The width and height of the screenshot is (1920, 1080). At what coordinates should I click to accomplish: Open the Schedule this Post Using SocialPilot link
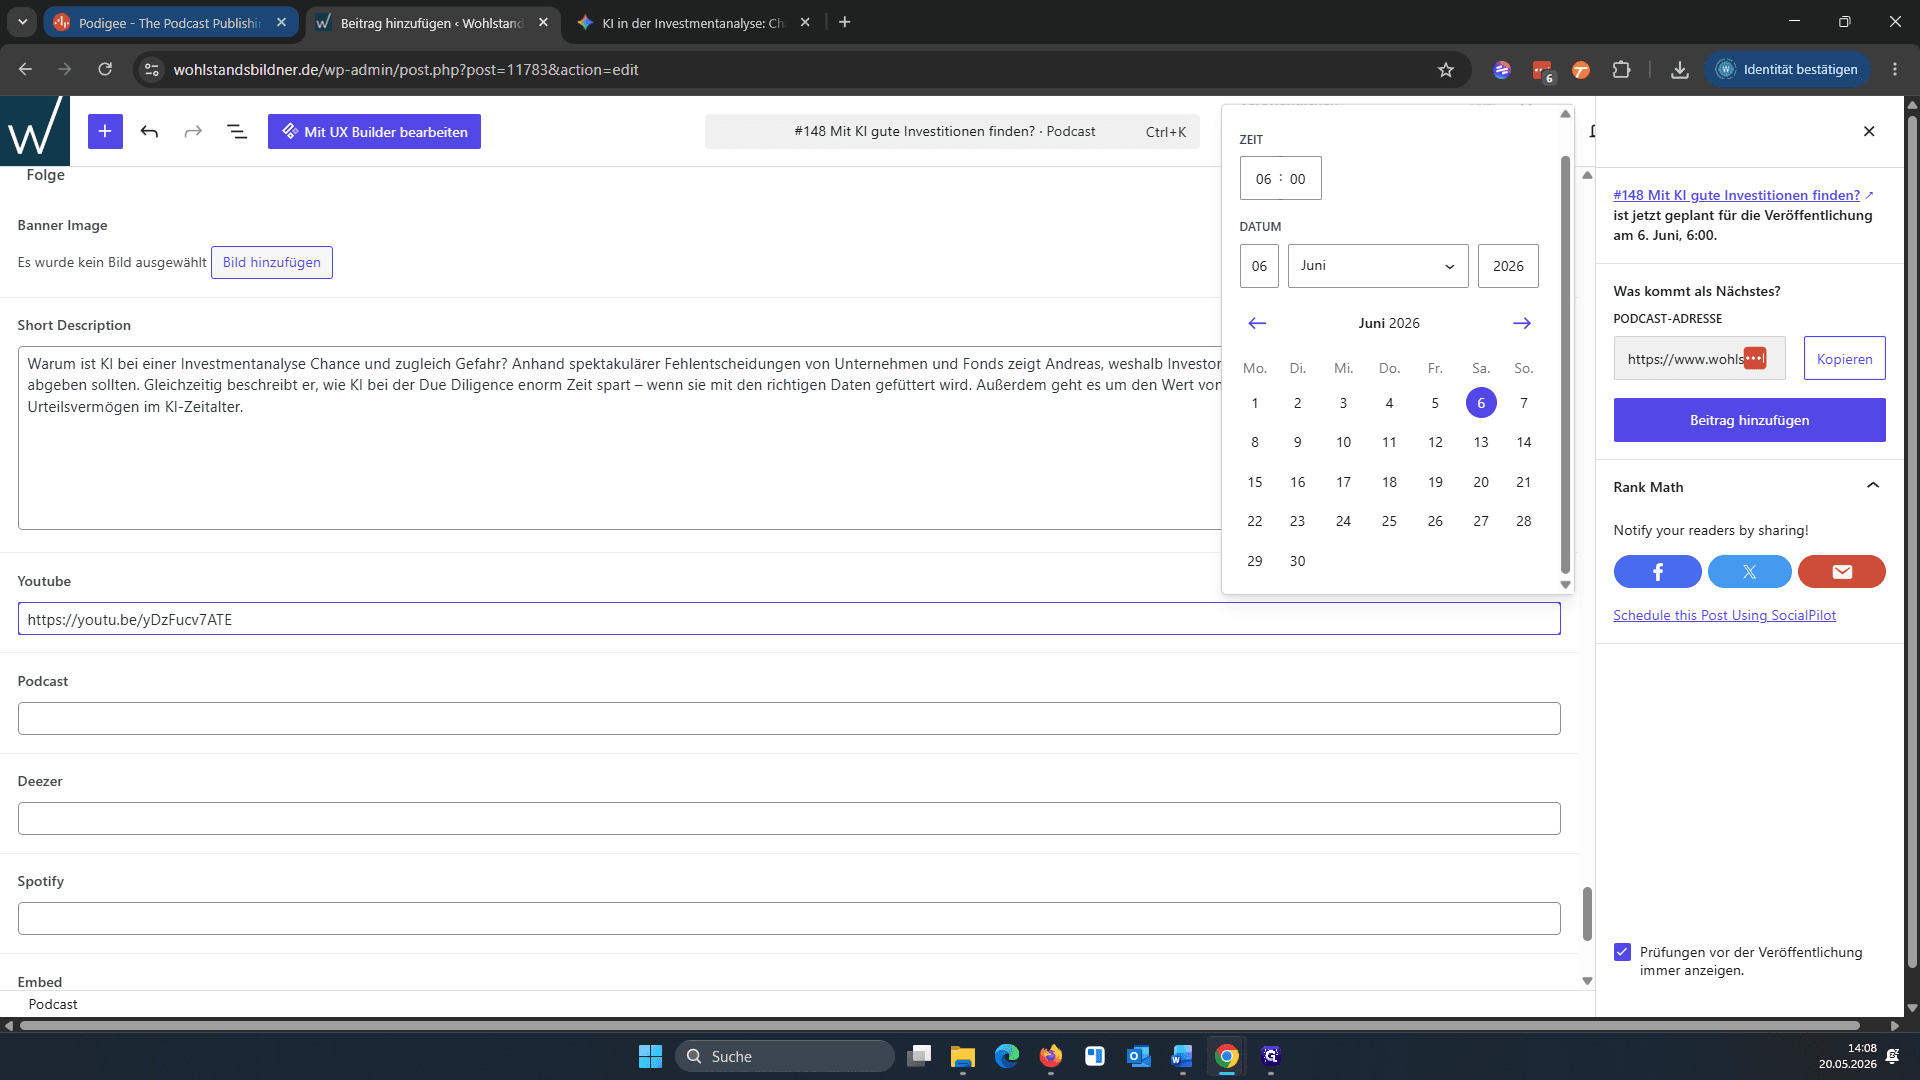(x=1724, y=615)
